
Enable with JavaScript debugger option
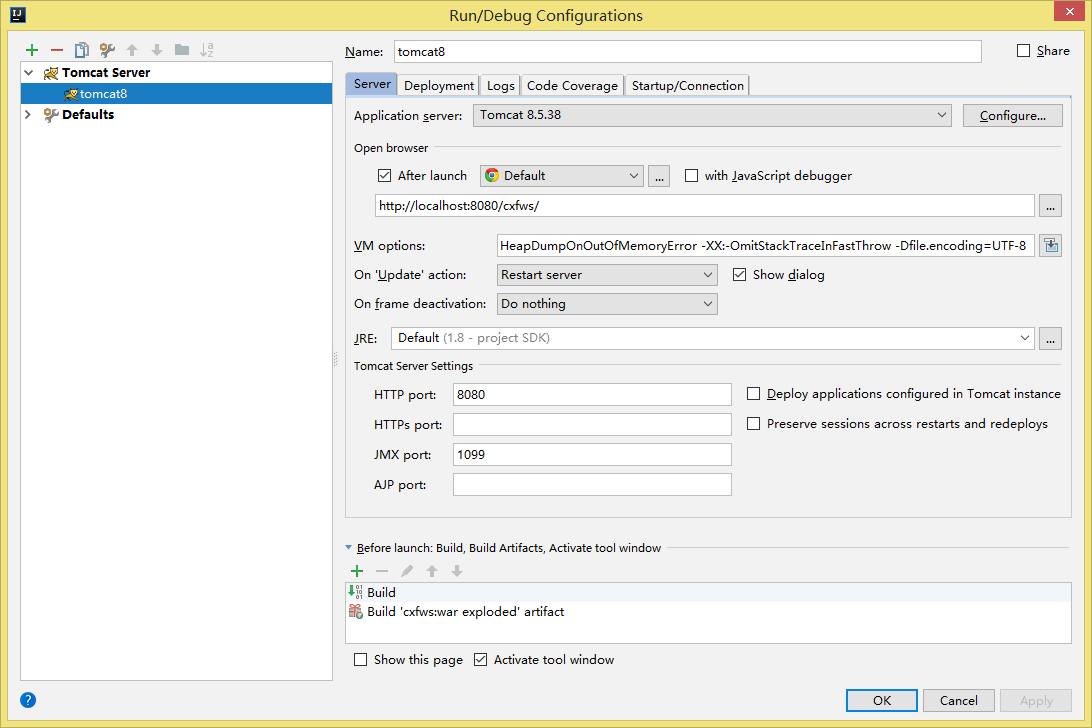691,176
